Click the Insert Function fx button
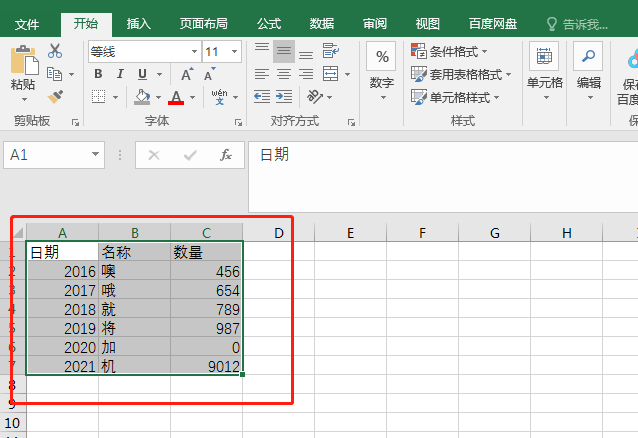This screenshot has width=638, height=438. (226, 155)
